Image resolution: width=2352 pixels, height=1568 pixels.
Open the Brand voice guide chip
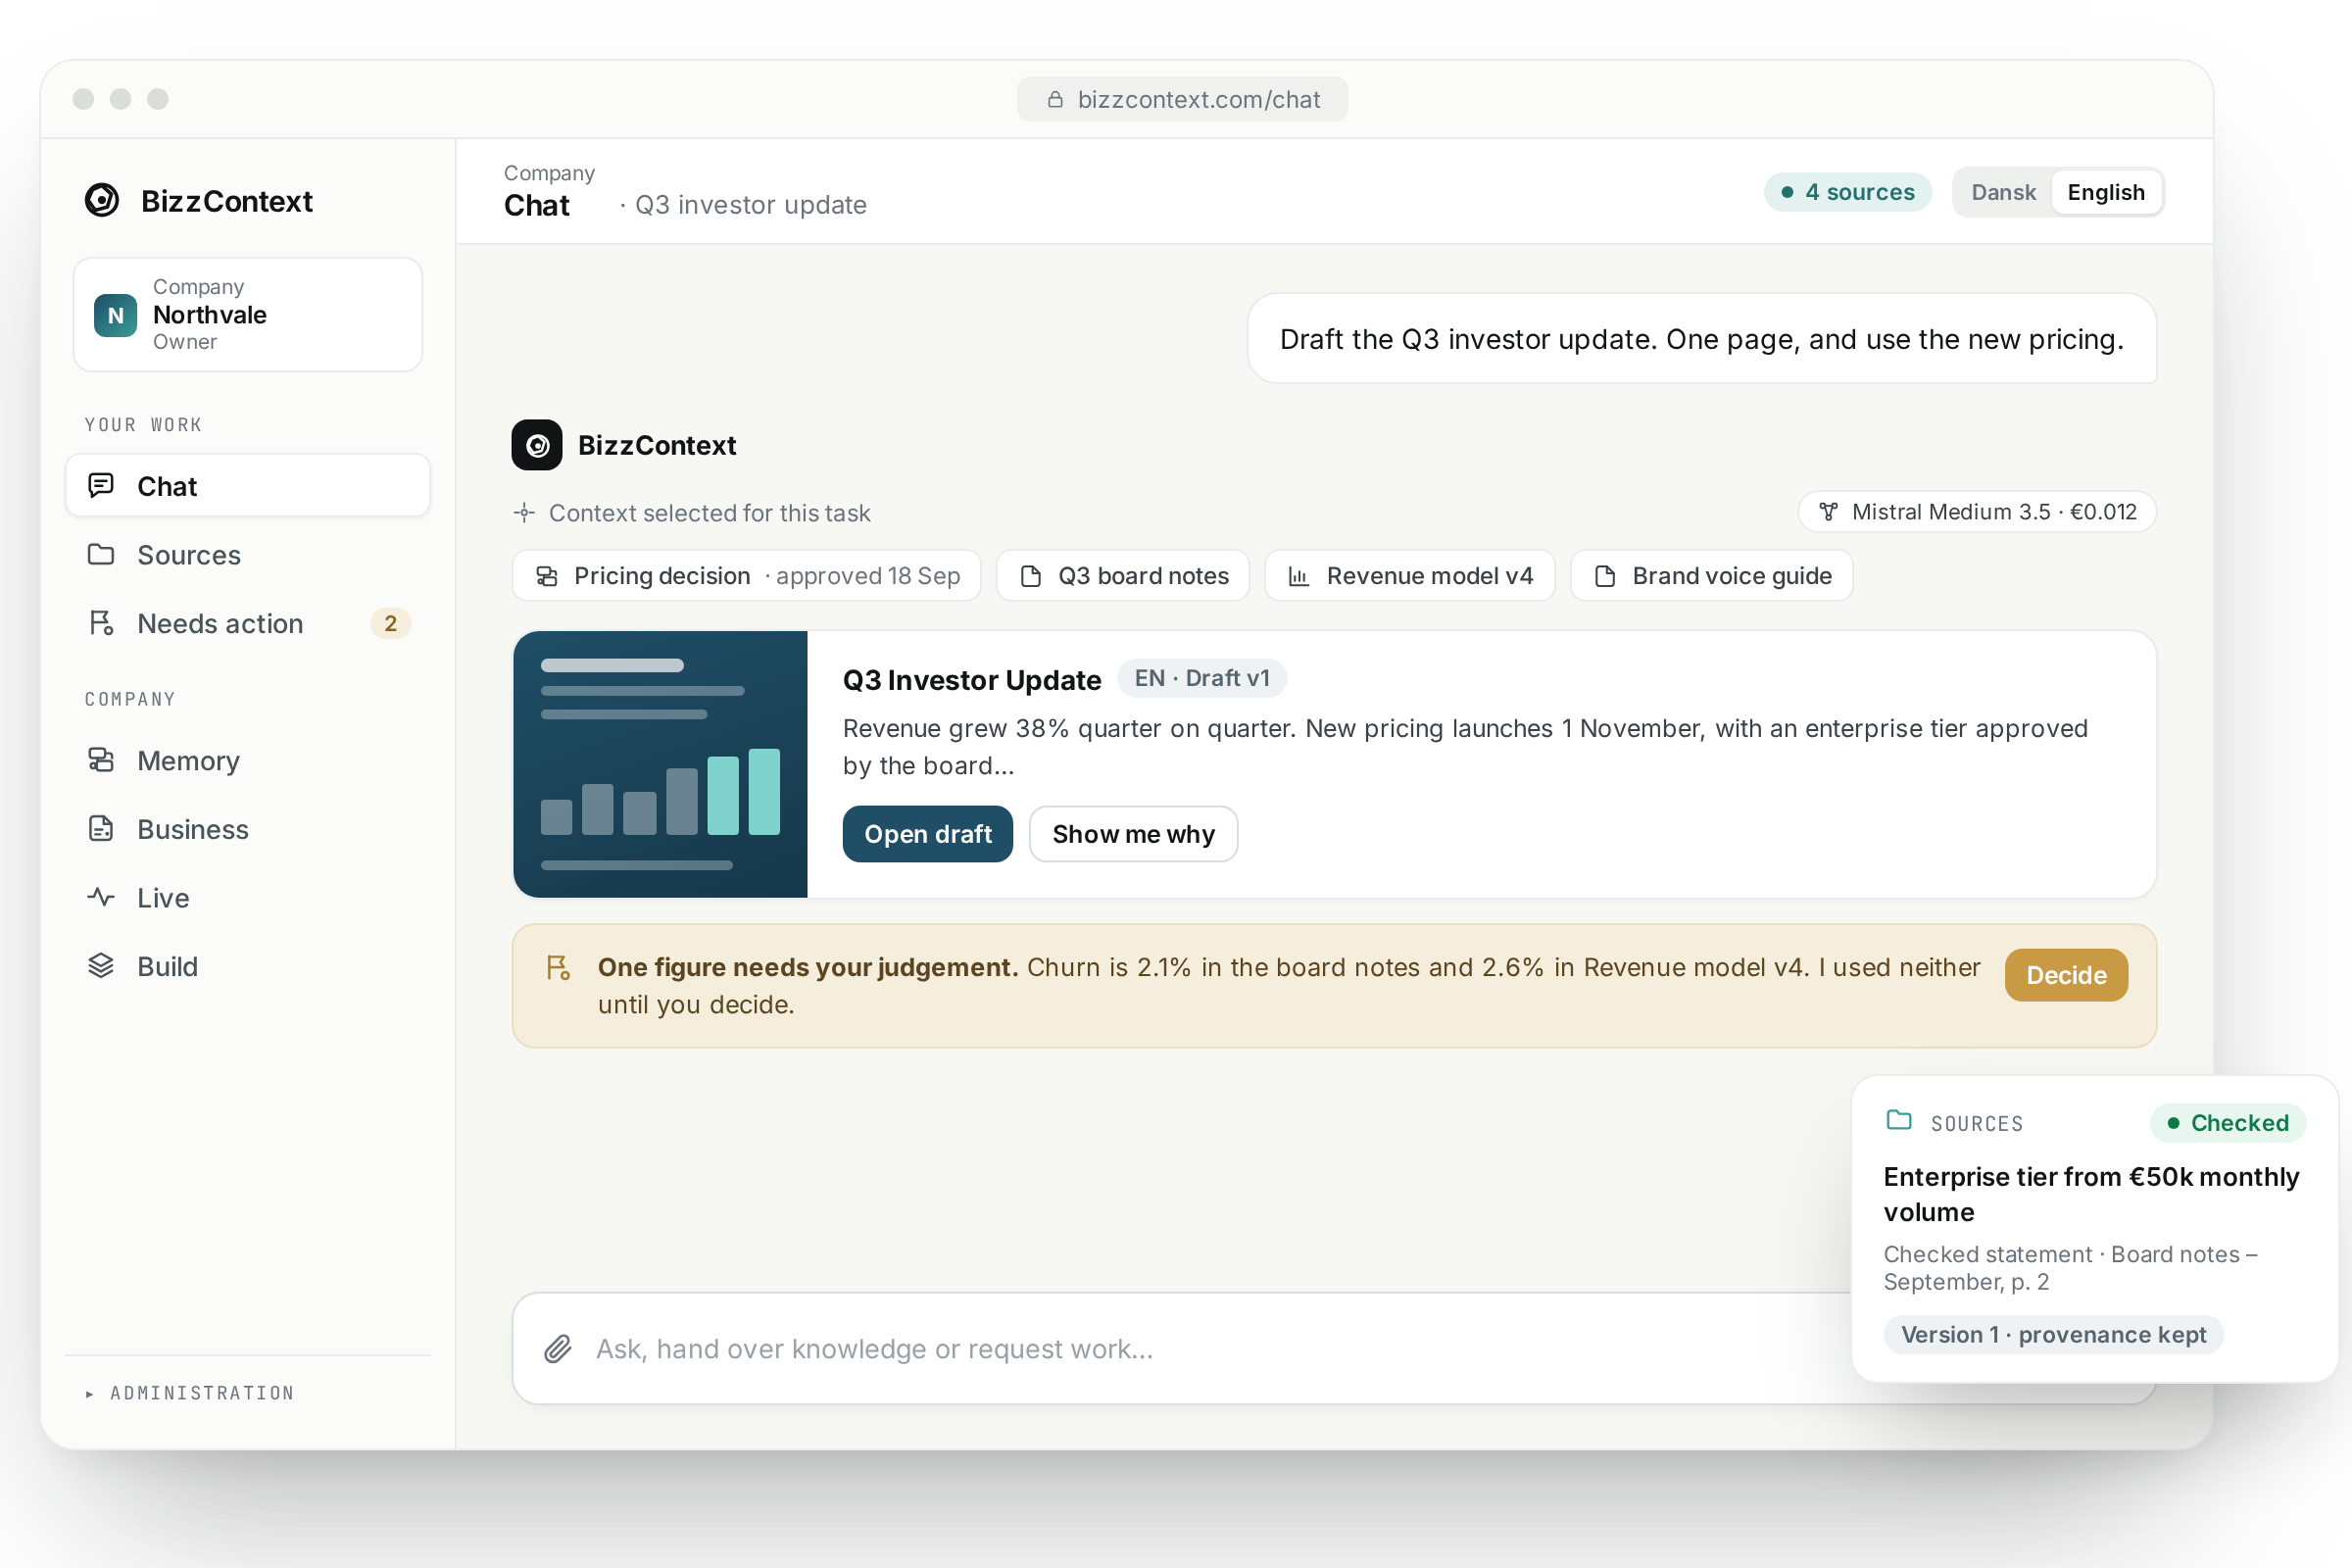[x=1712, y=576]
